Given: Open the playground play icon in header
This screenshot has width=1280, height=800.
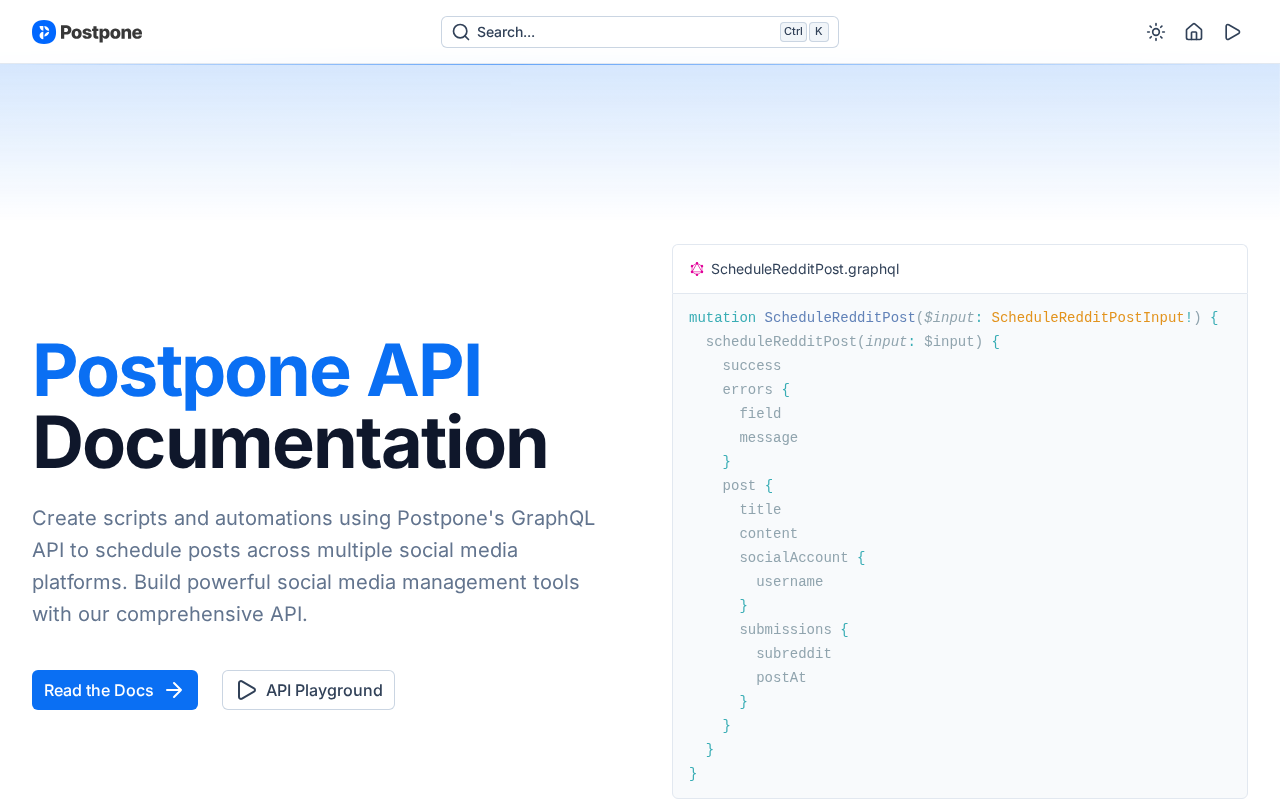Looking at the screenshot, I should click(1233, 32).
